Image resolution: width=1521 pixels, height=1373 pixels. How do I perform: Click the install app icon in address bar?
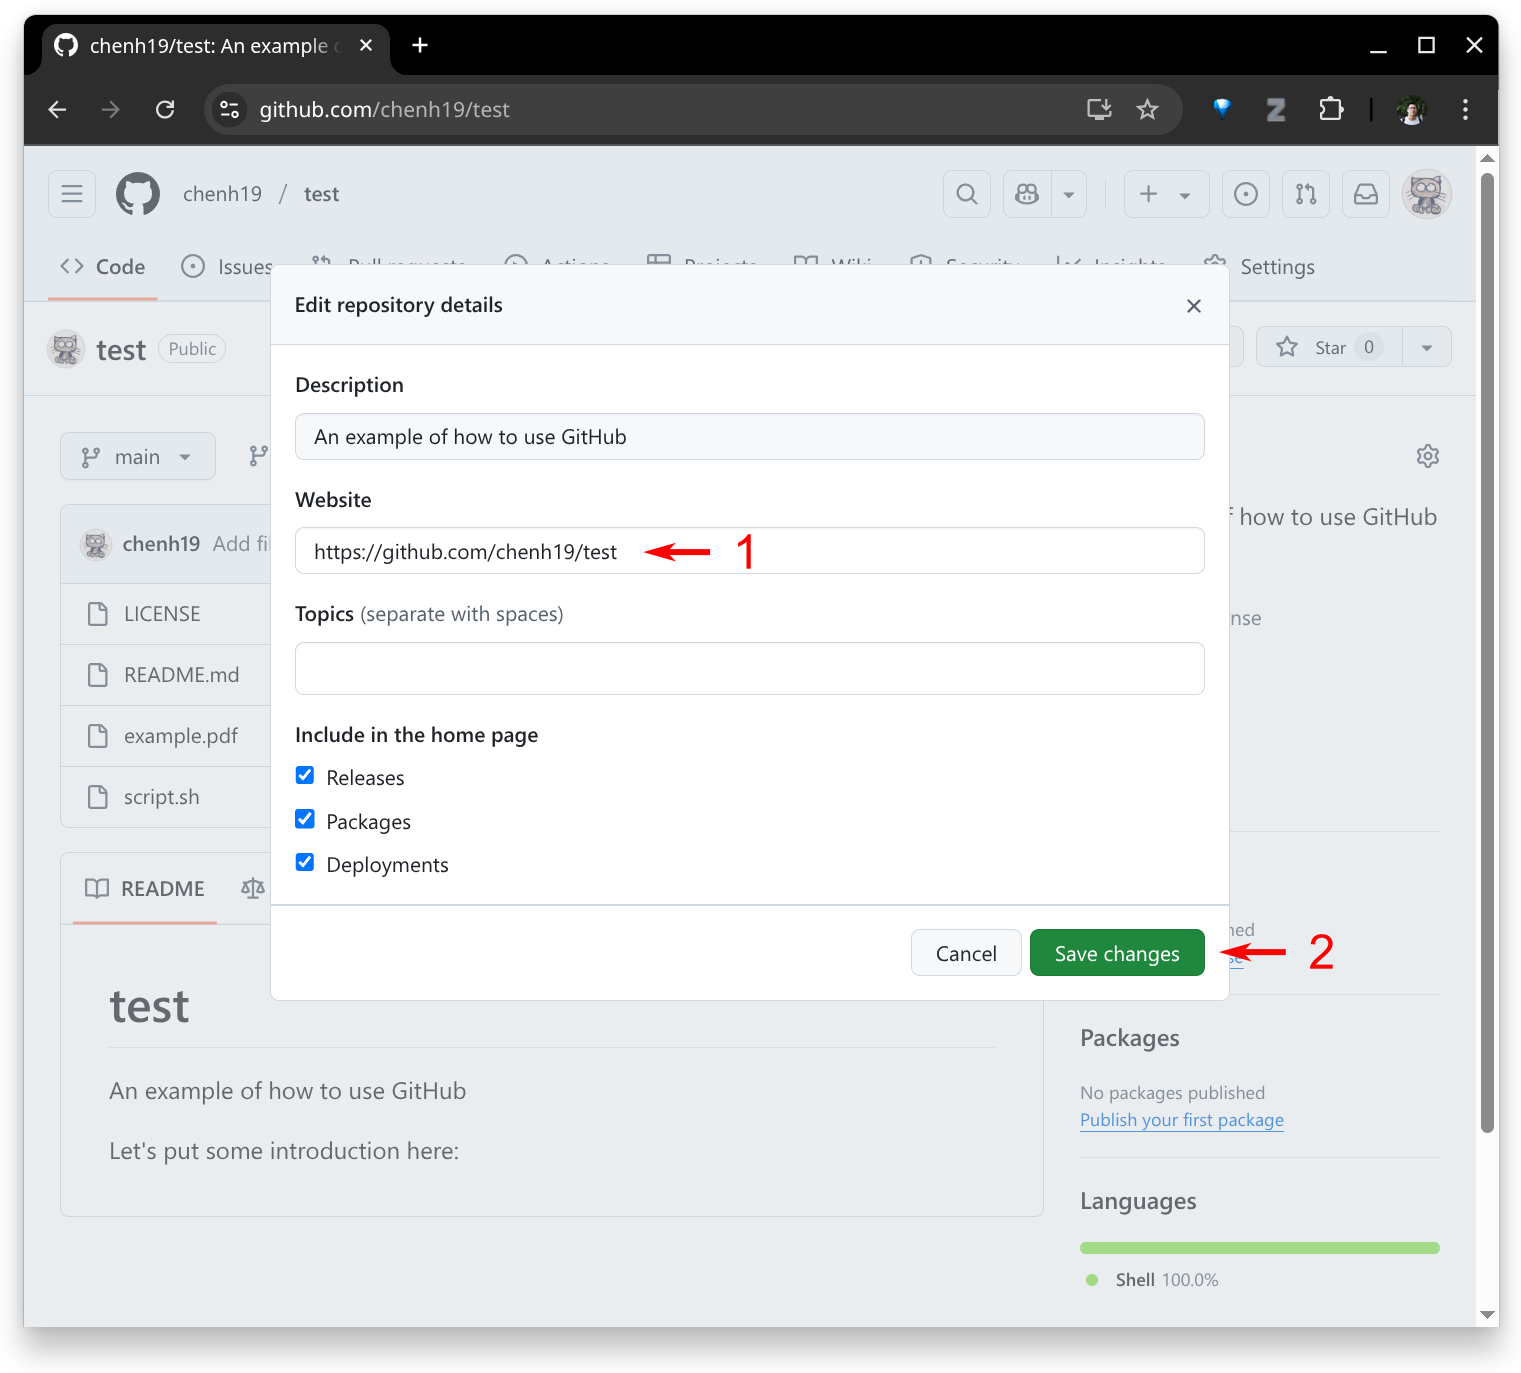click(1099, 109)
